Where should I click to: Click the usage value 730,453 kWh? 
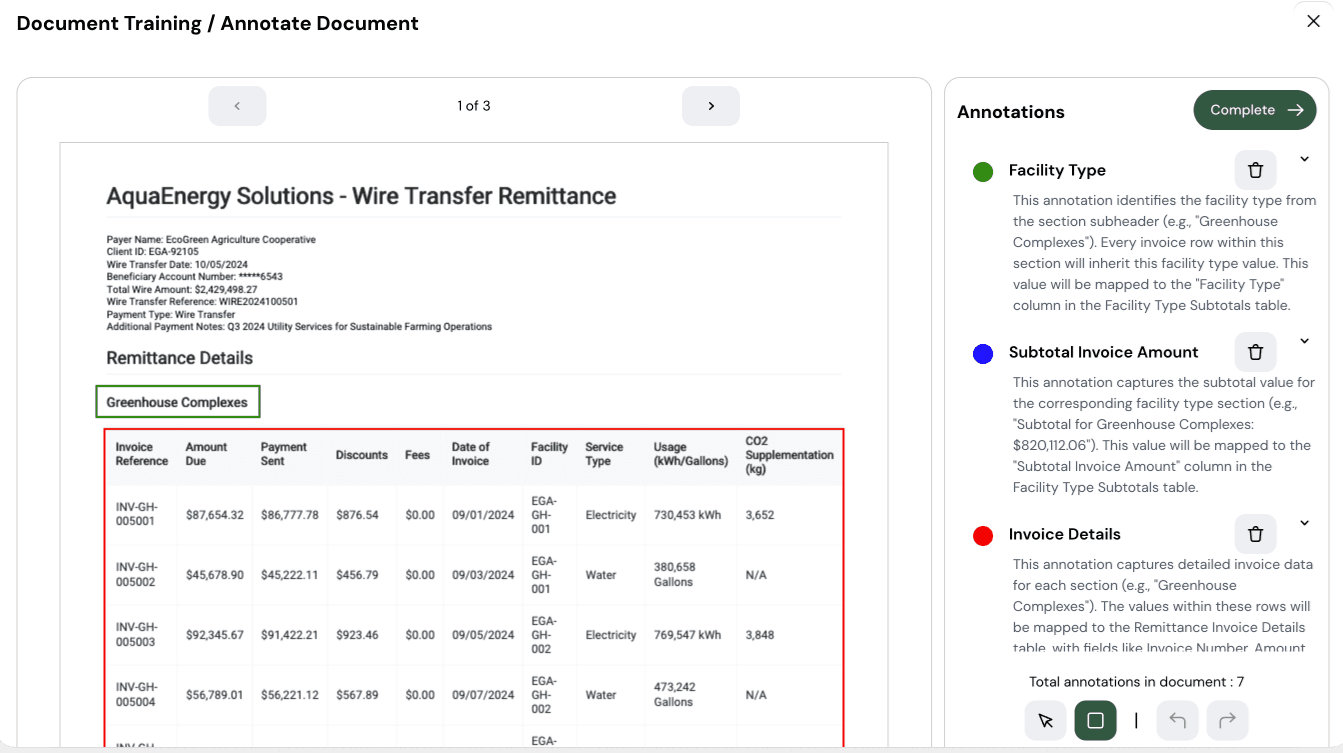[687, 515]
